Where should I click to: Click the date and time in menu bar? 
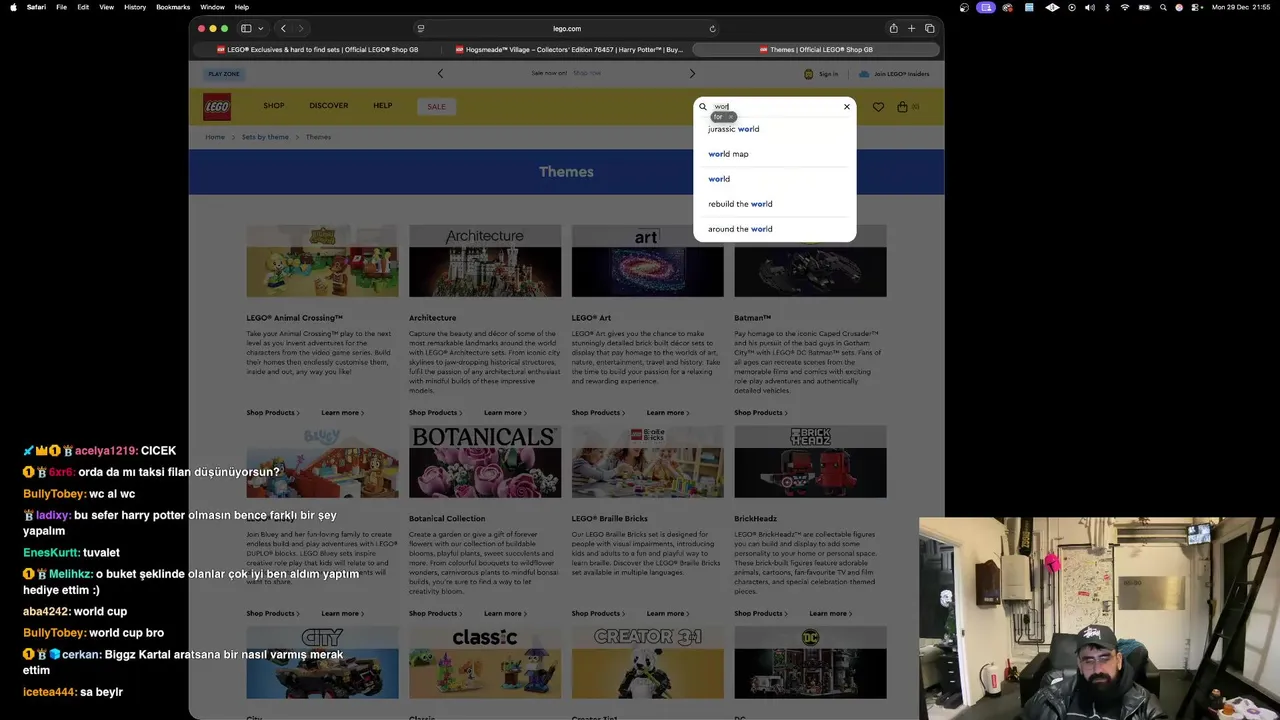[1241, 7]
